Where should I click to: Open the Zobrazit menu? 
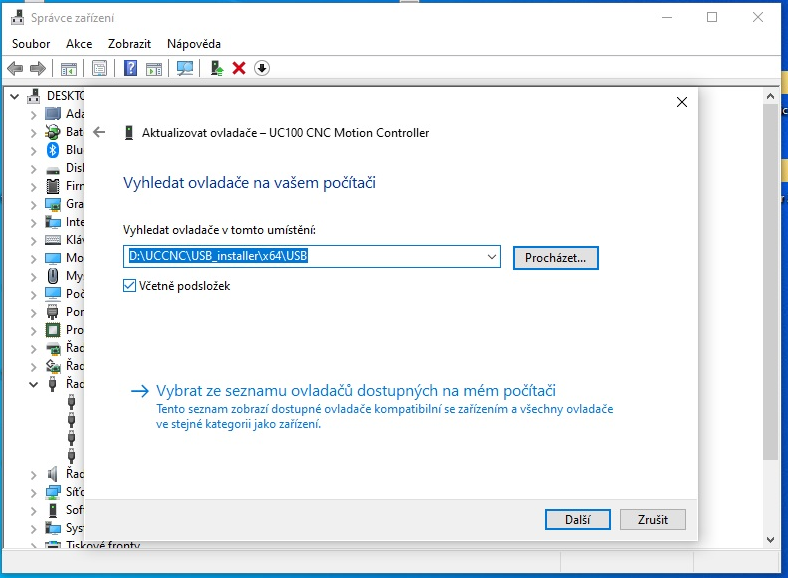pos(129,44)
